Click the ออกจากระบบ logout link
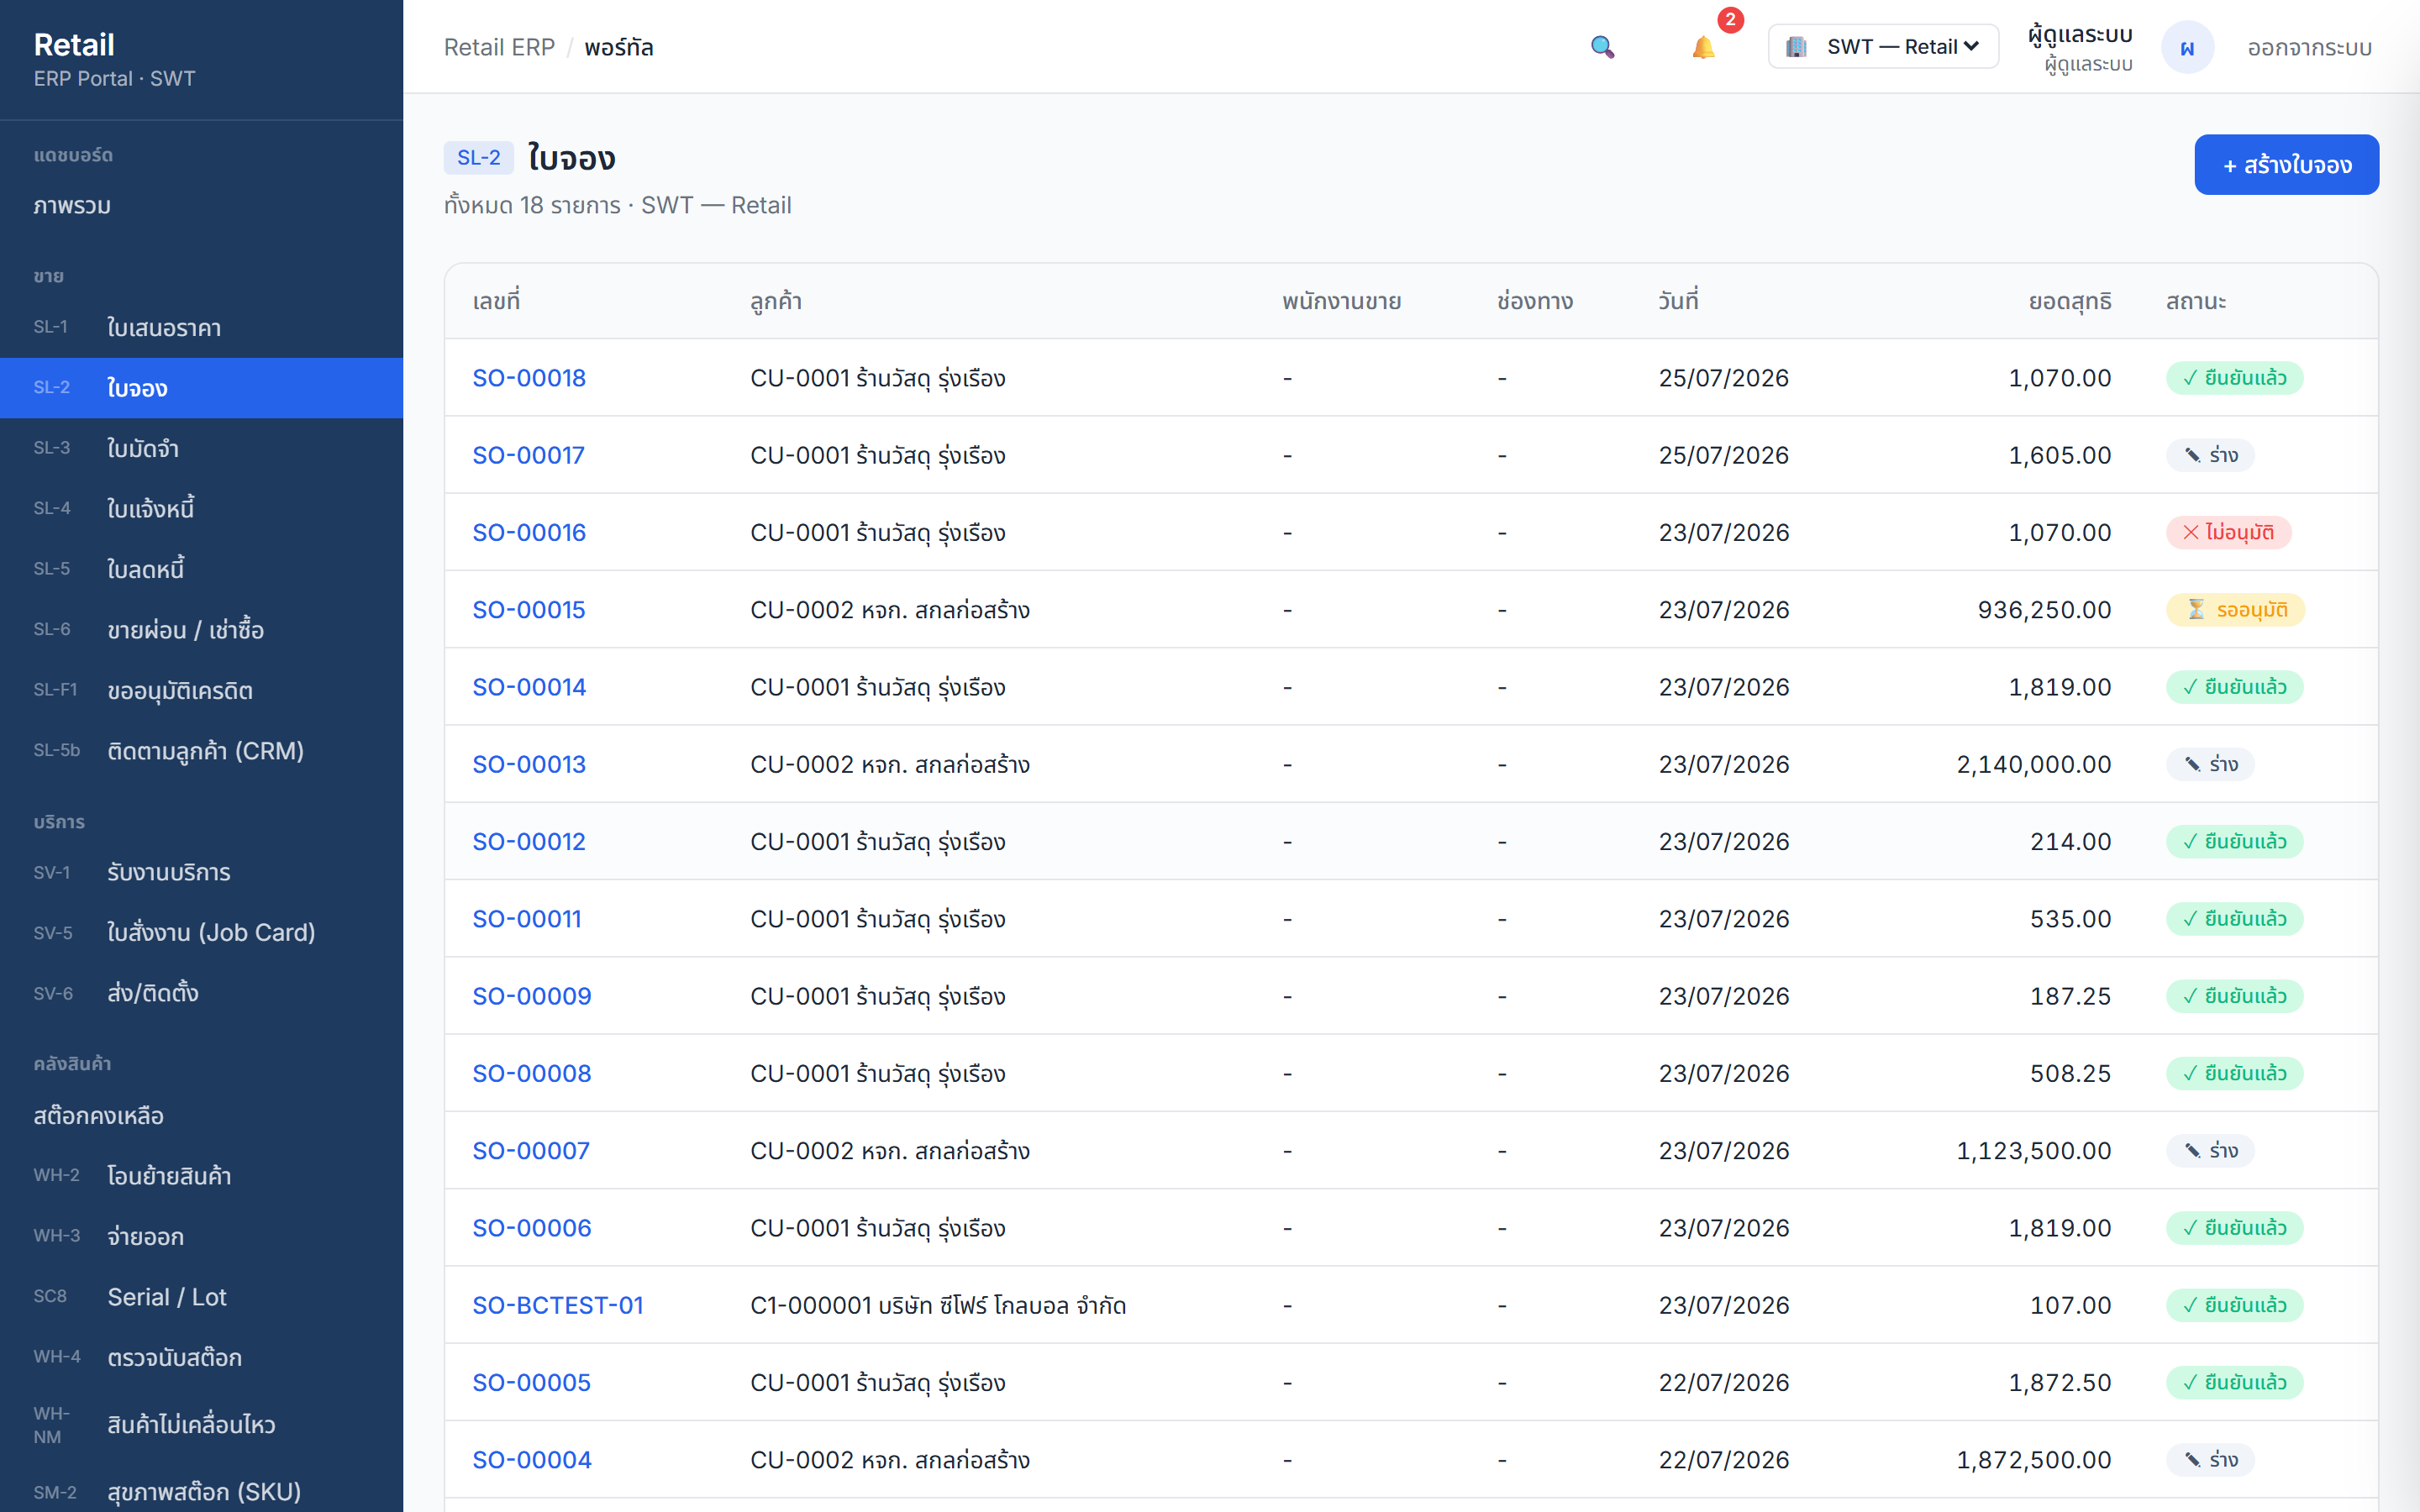2420x1512 pixels. [2309, 48]
